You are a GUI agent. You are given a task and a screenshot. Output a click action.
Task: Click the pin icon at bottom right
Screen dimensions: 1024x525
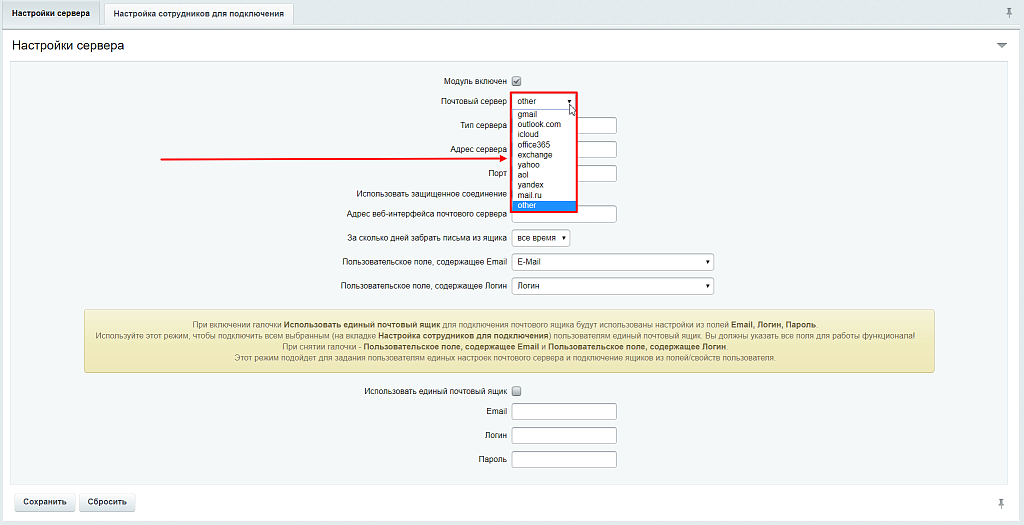click(x=1001, y=501)
